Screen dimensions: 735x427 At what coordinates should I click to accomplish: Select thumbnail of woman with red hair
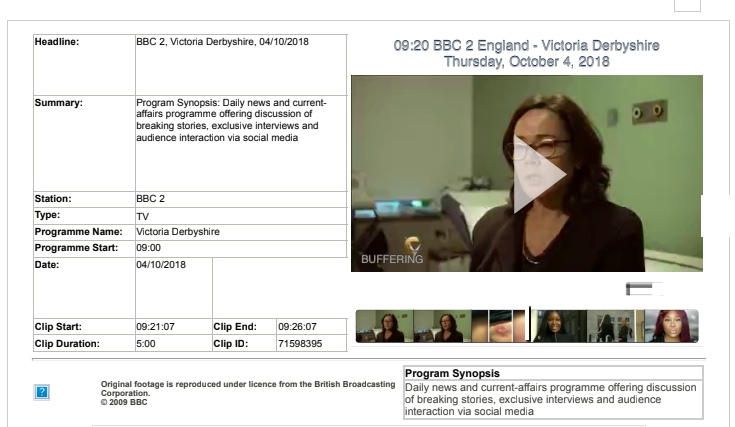pos(671,326)
